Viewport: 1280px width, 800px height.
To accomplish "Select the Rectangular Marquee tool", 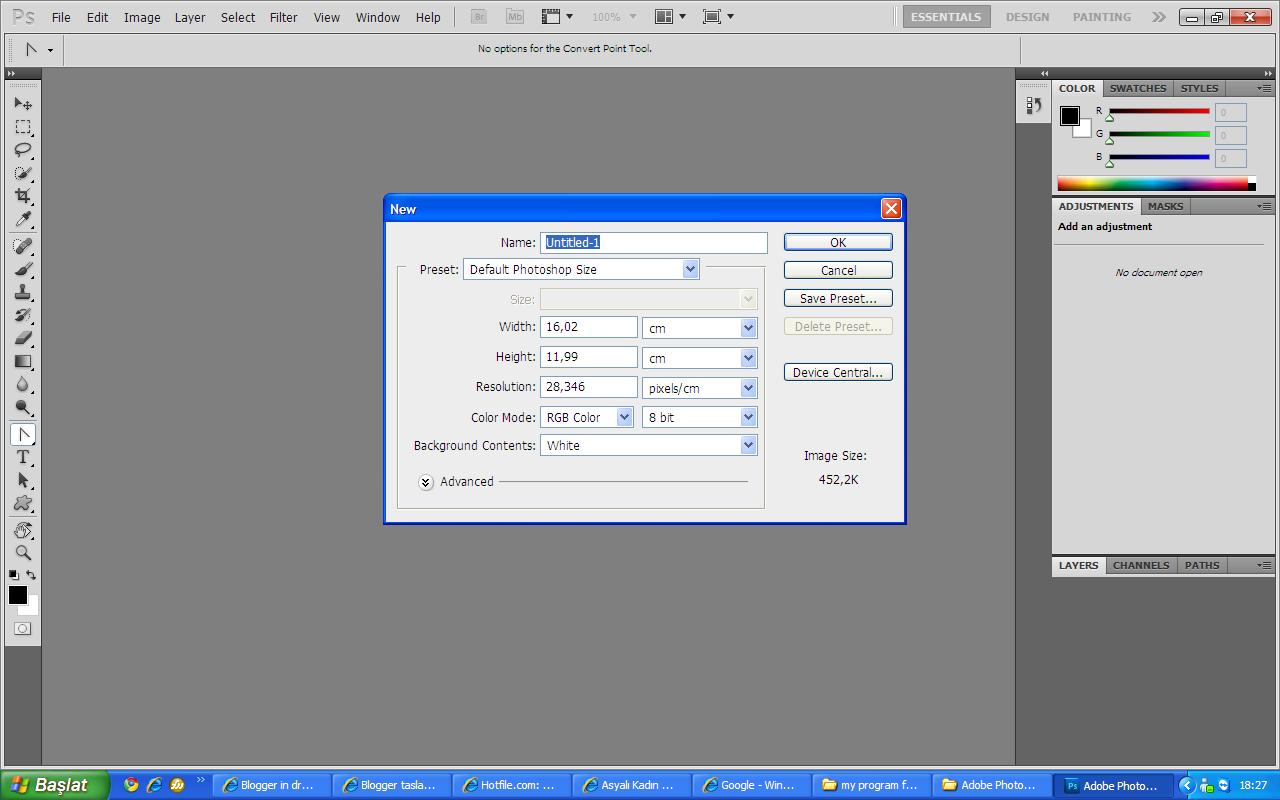I will (22, 127).
